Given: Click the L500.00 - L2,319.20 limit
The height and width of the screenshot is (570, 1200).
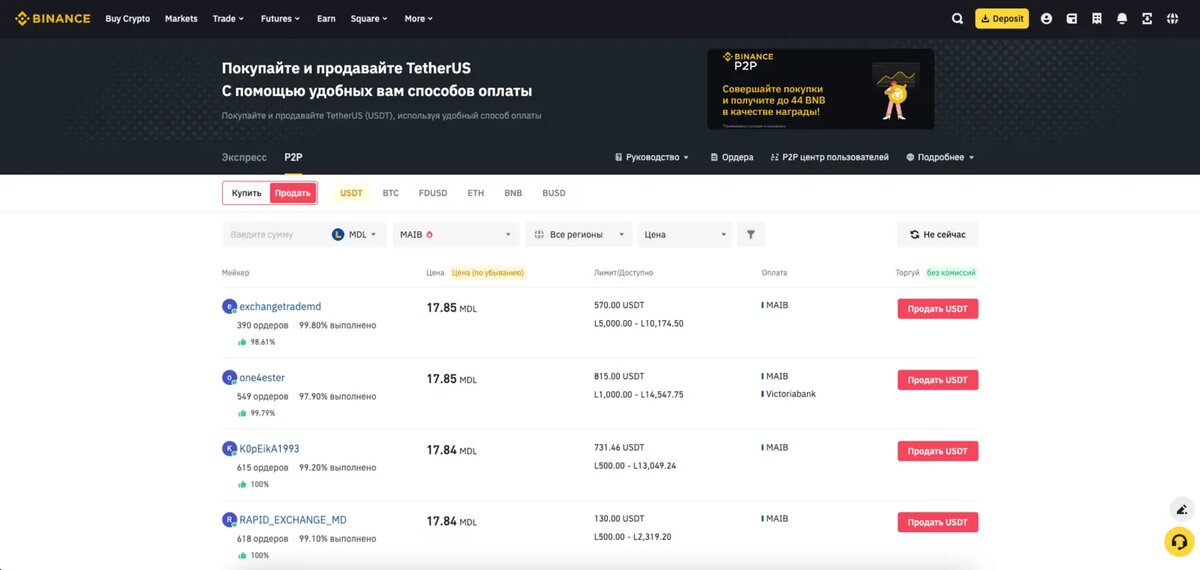Looking at the screenshot, I should click(x=632, y=537).
